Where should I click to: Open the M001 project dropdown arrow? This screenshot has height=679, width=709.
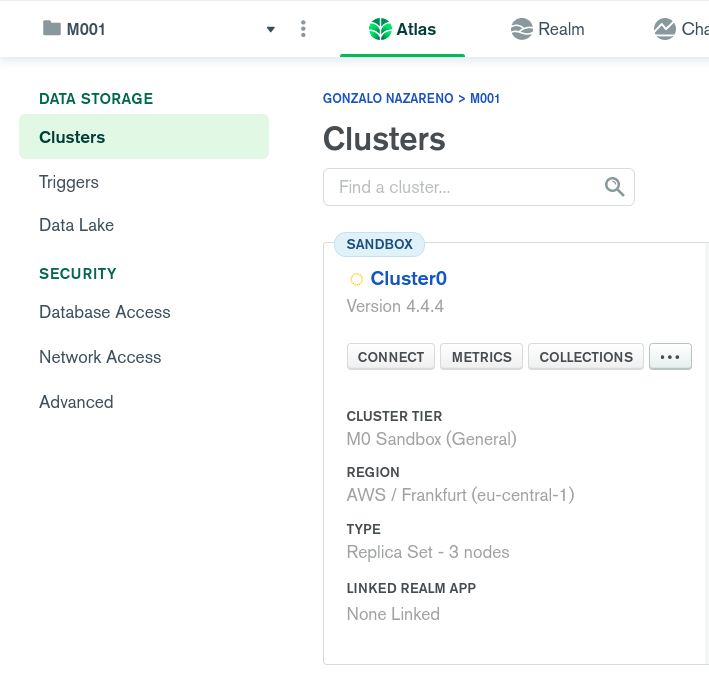270,30
